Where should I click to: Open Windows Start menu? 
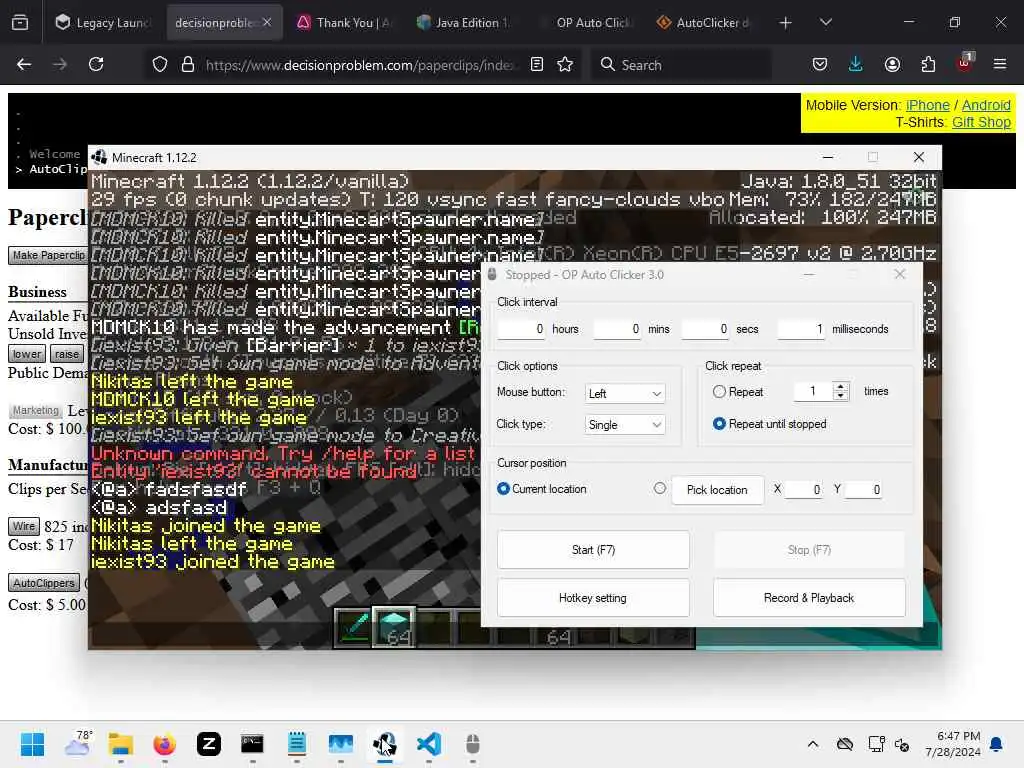tap(32, 744)
